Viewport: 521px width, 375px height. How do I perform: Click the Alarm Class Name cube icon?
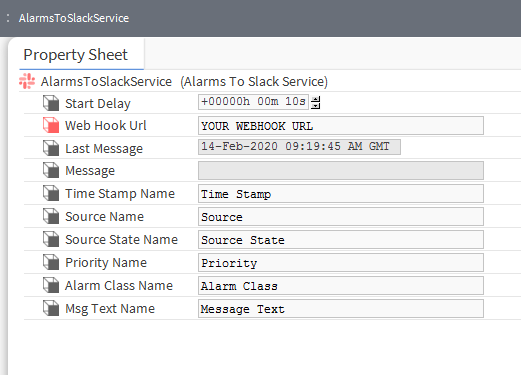point(51,285)
